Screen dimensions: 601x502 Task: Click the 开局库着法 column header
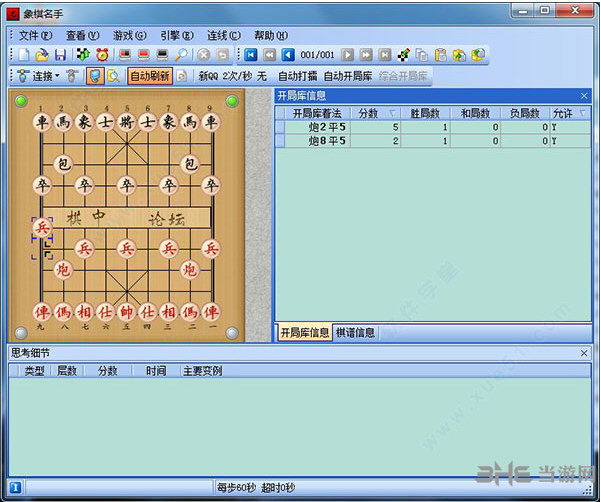(x=317, y=113)
